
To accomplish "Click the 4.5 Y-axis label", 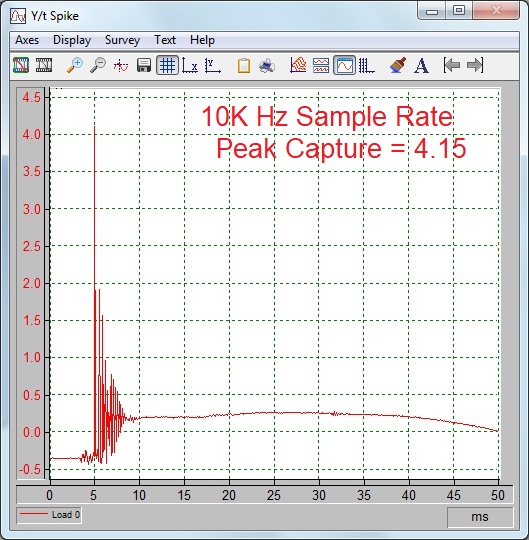I will pos(31,97).
